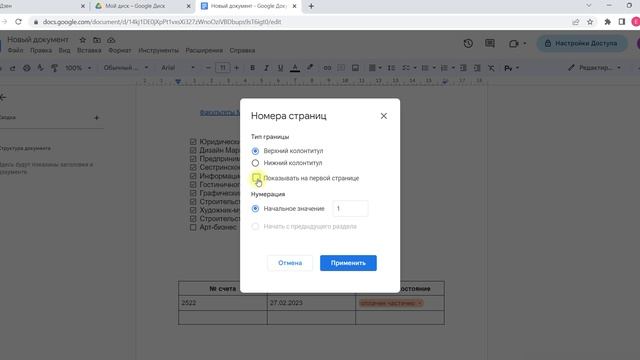The height and width of the screenshot is (360, 640).
Task: Toggle the show on first page checkbox
Action: pos(256,178)
